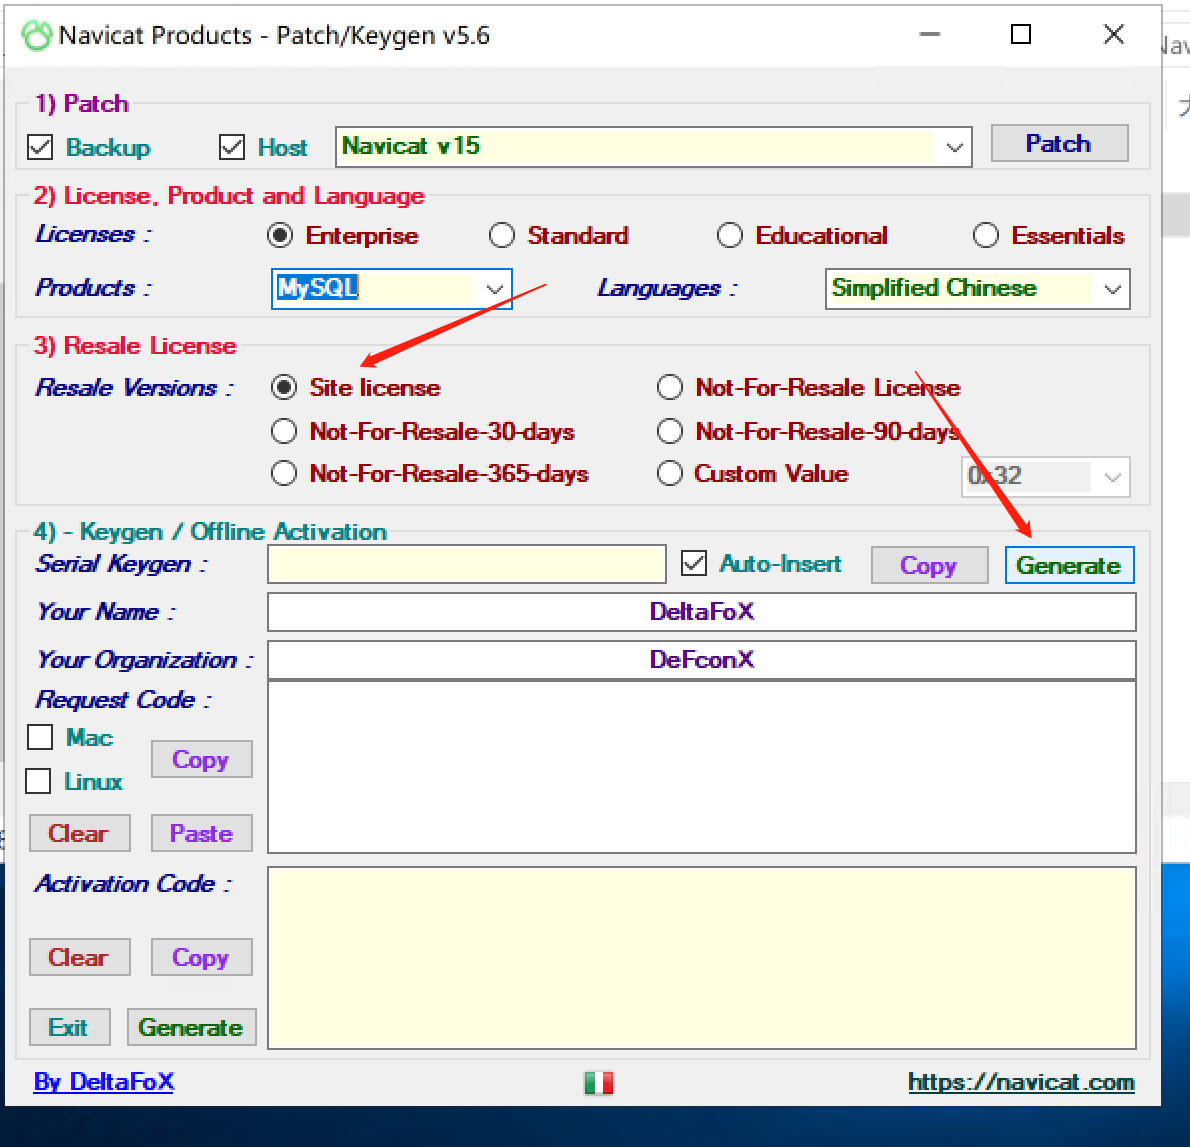
Task: Click the '3) Resale License' section heading
Action: [135, 345]
